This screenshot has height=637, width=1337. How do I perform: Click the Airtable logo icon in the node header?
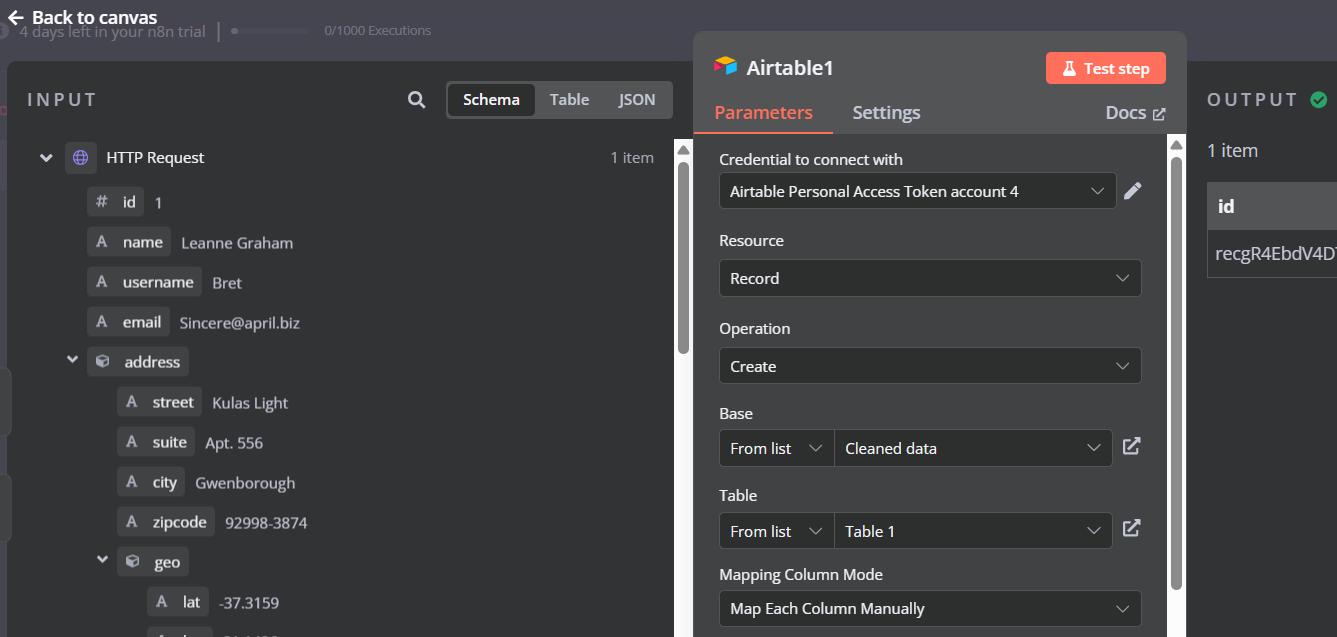click(722, 68)
